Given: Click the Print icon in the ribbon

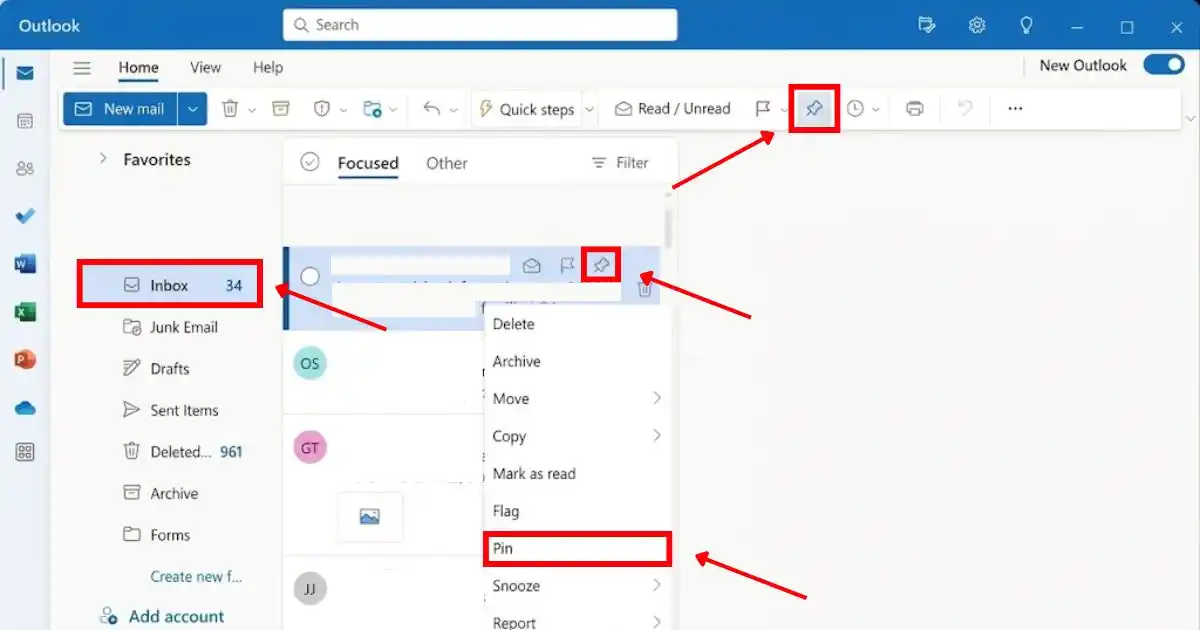Looking at the screenshot, I should tap(914, 109).
